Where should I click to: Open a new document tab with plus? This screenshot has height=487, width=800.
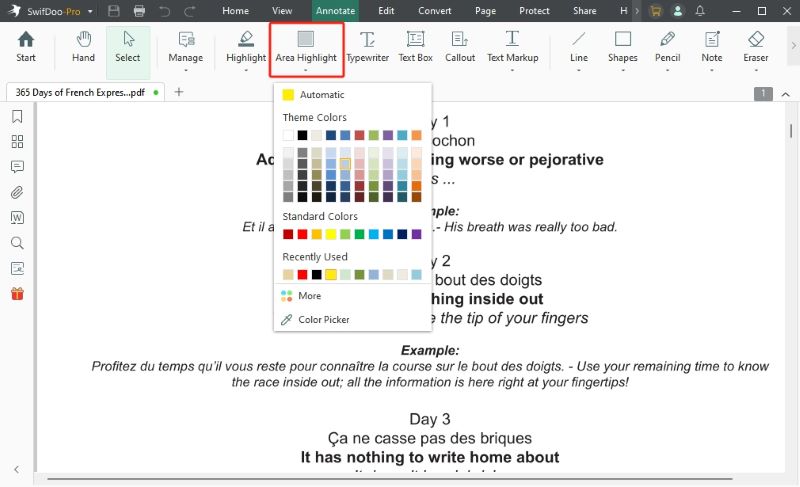179,92
